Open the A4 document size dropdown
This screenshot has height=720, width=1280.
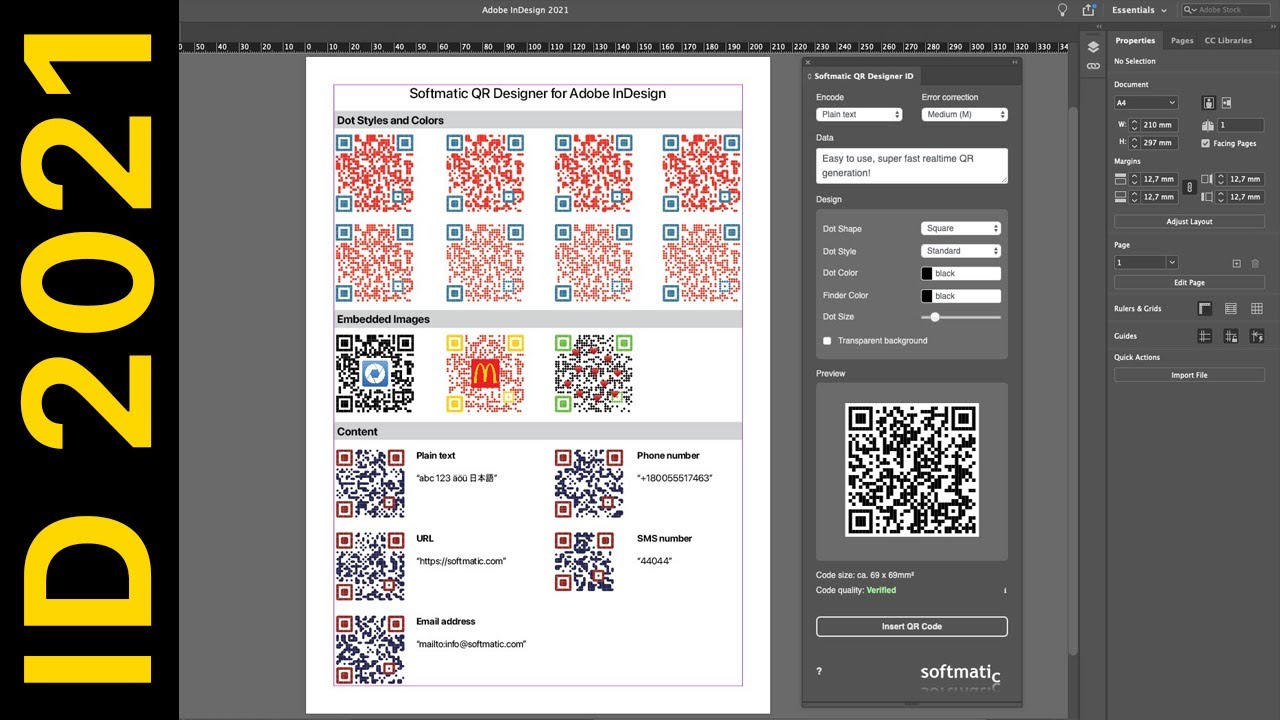click(1146, 103)
